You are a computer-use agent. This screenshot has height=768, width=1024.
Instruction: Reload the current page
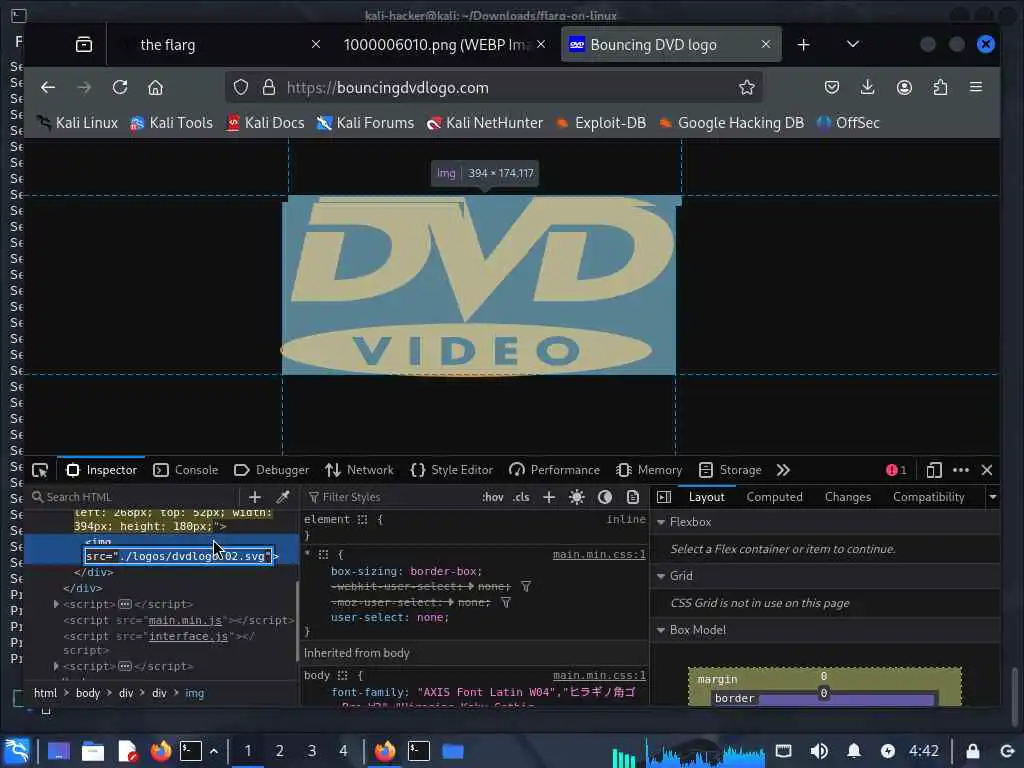coord(120,88)
